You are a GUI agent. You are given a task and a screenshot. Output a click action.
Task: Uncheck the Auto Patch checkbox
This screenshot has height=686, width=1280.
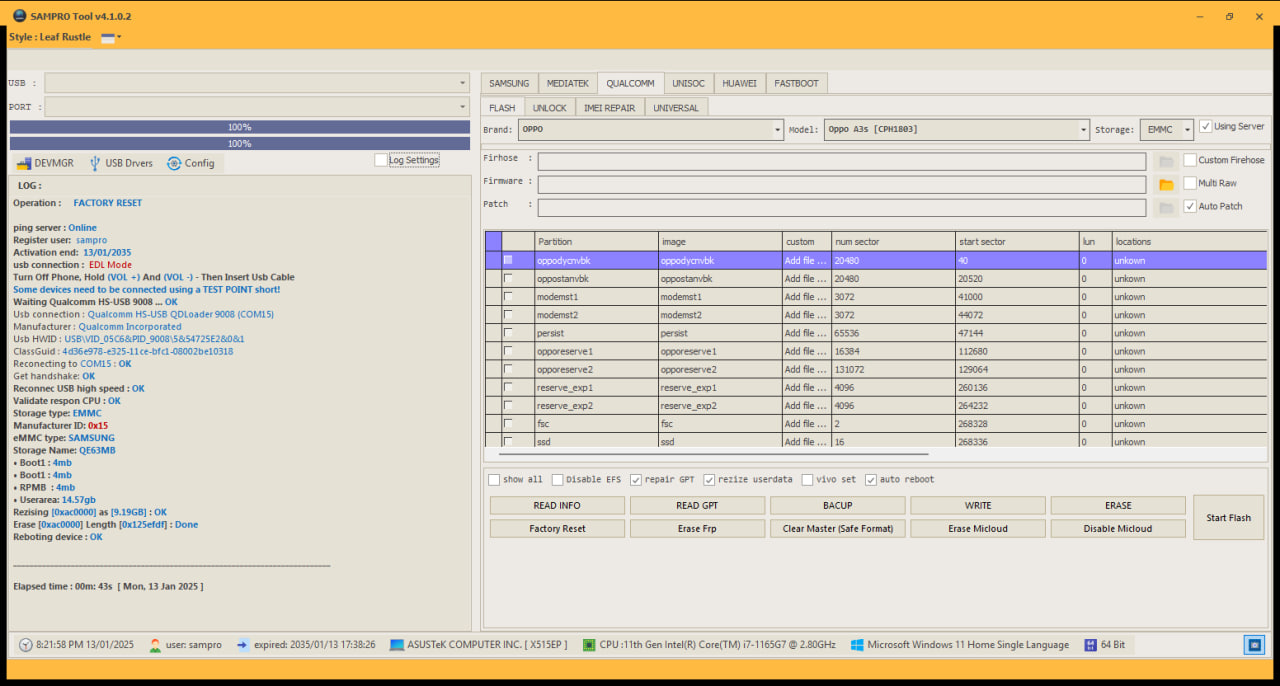tap(1190, 206)
